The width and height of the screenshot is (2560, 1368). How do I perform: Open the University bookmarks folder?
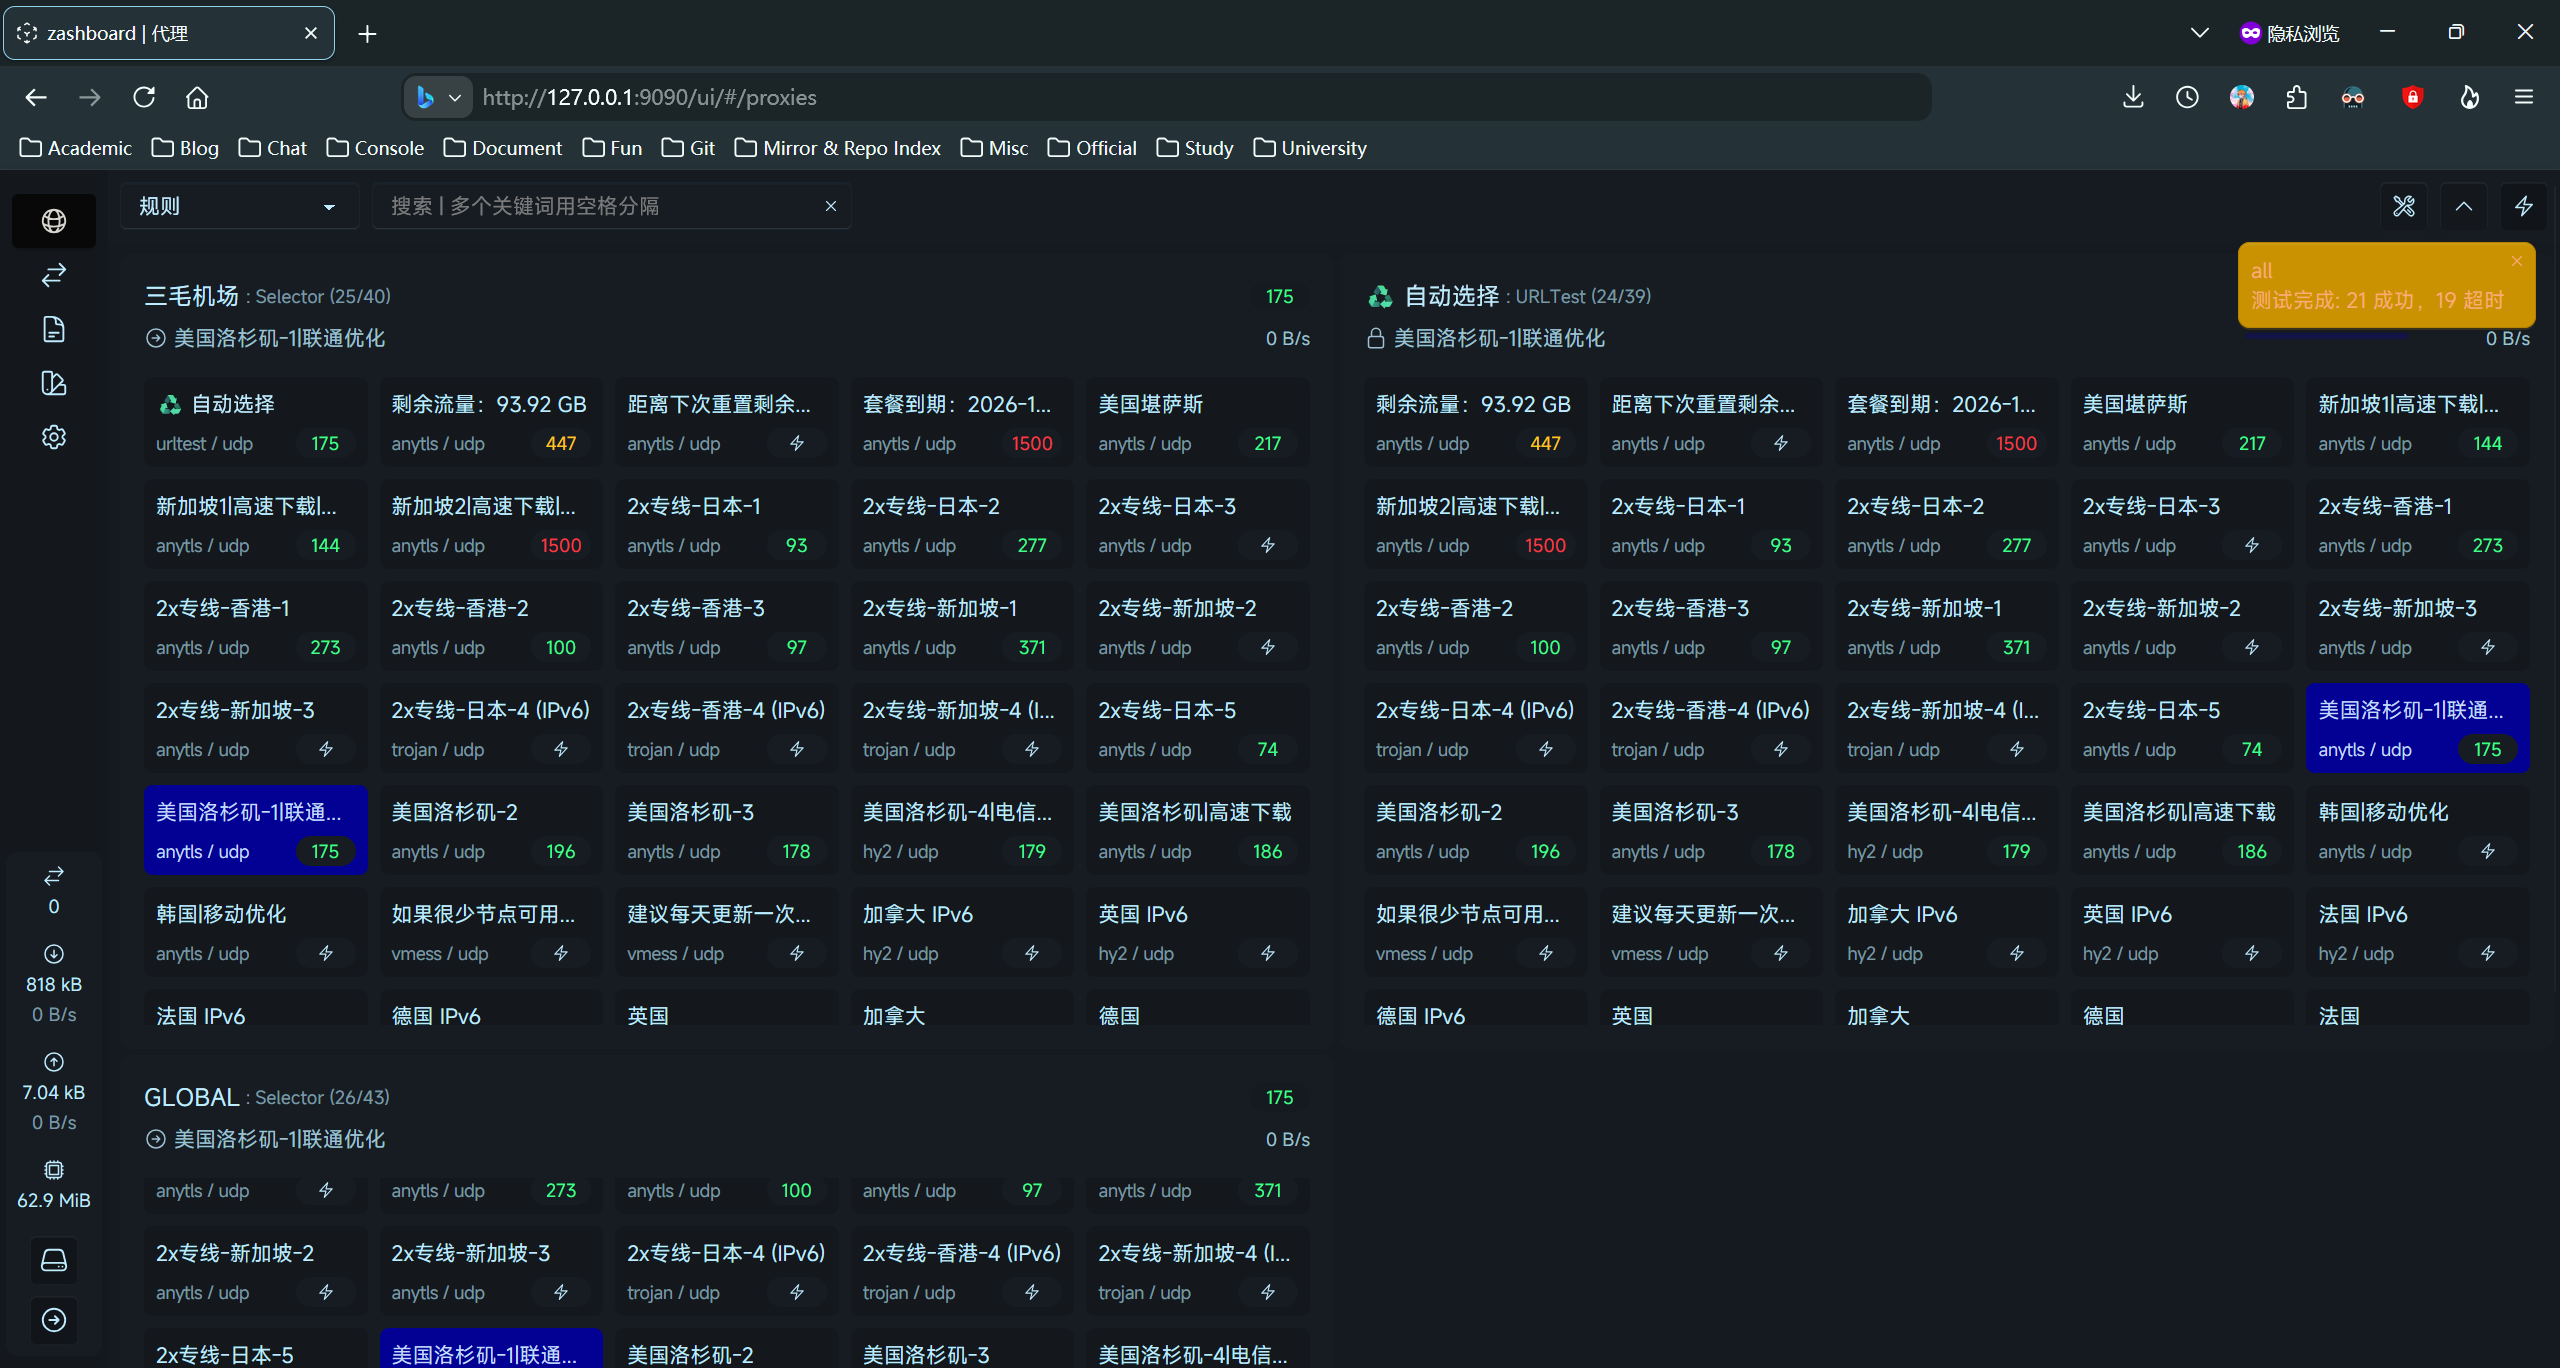coord(1310,148)
